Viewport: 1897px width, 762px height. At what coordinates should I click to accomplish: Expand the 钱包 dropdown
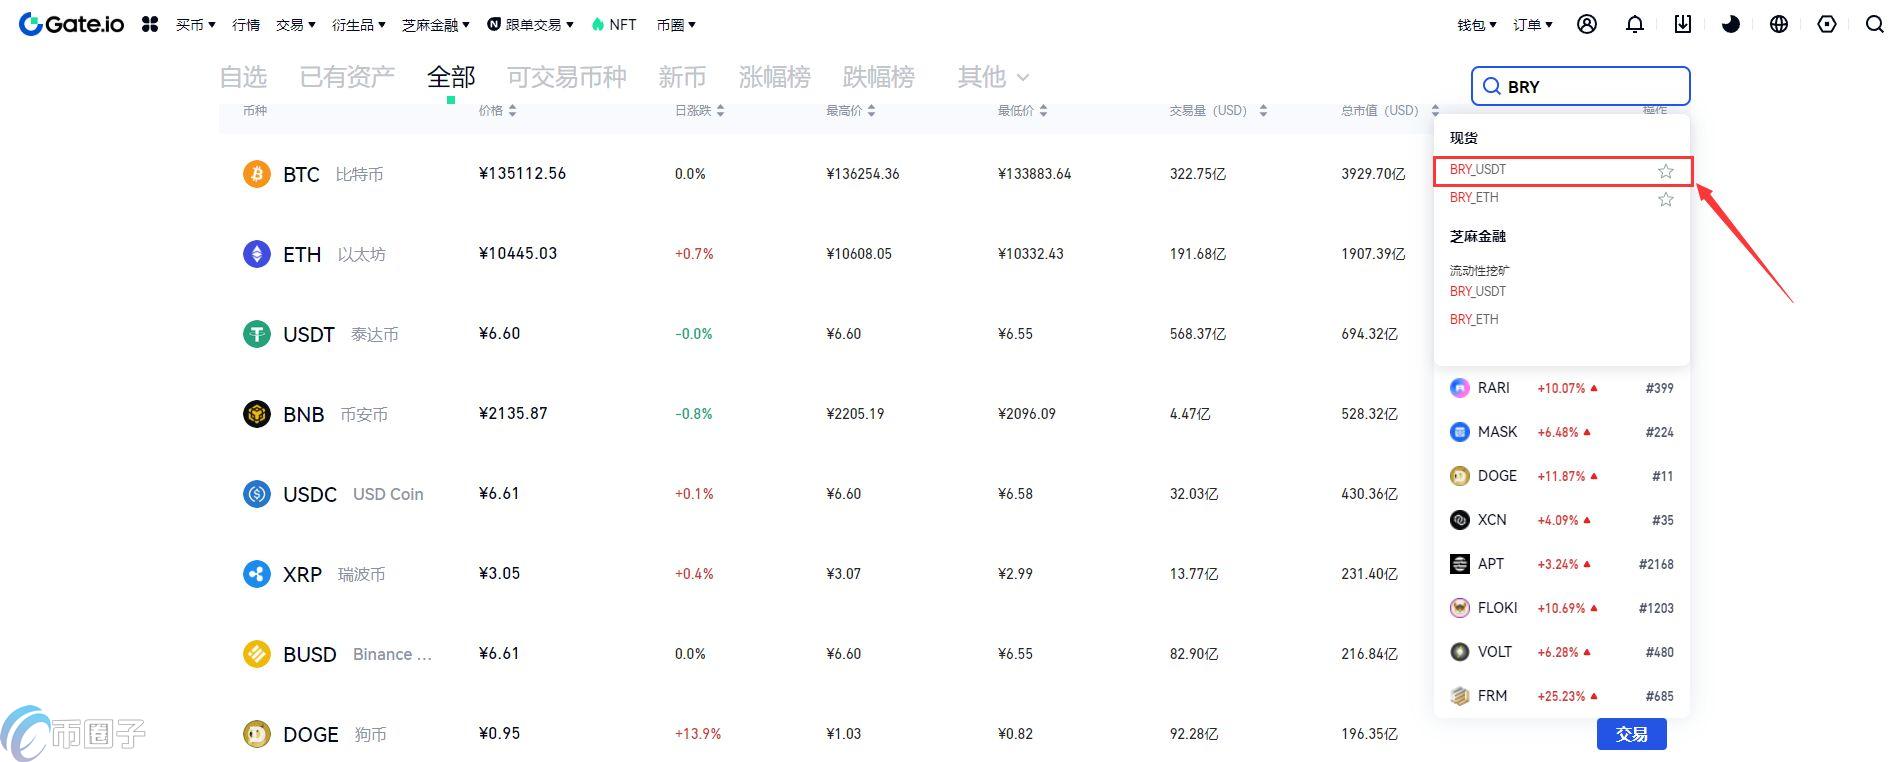[1477, 24]
